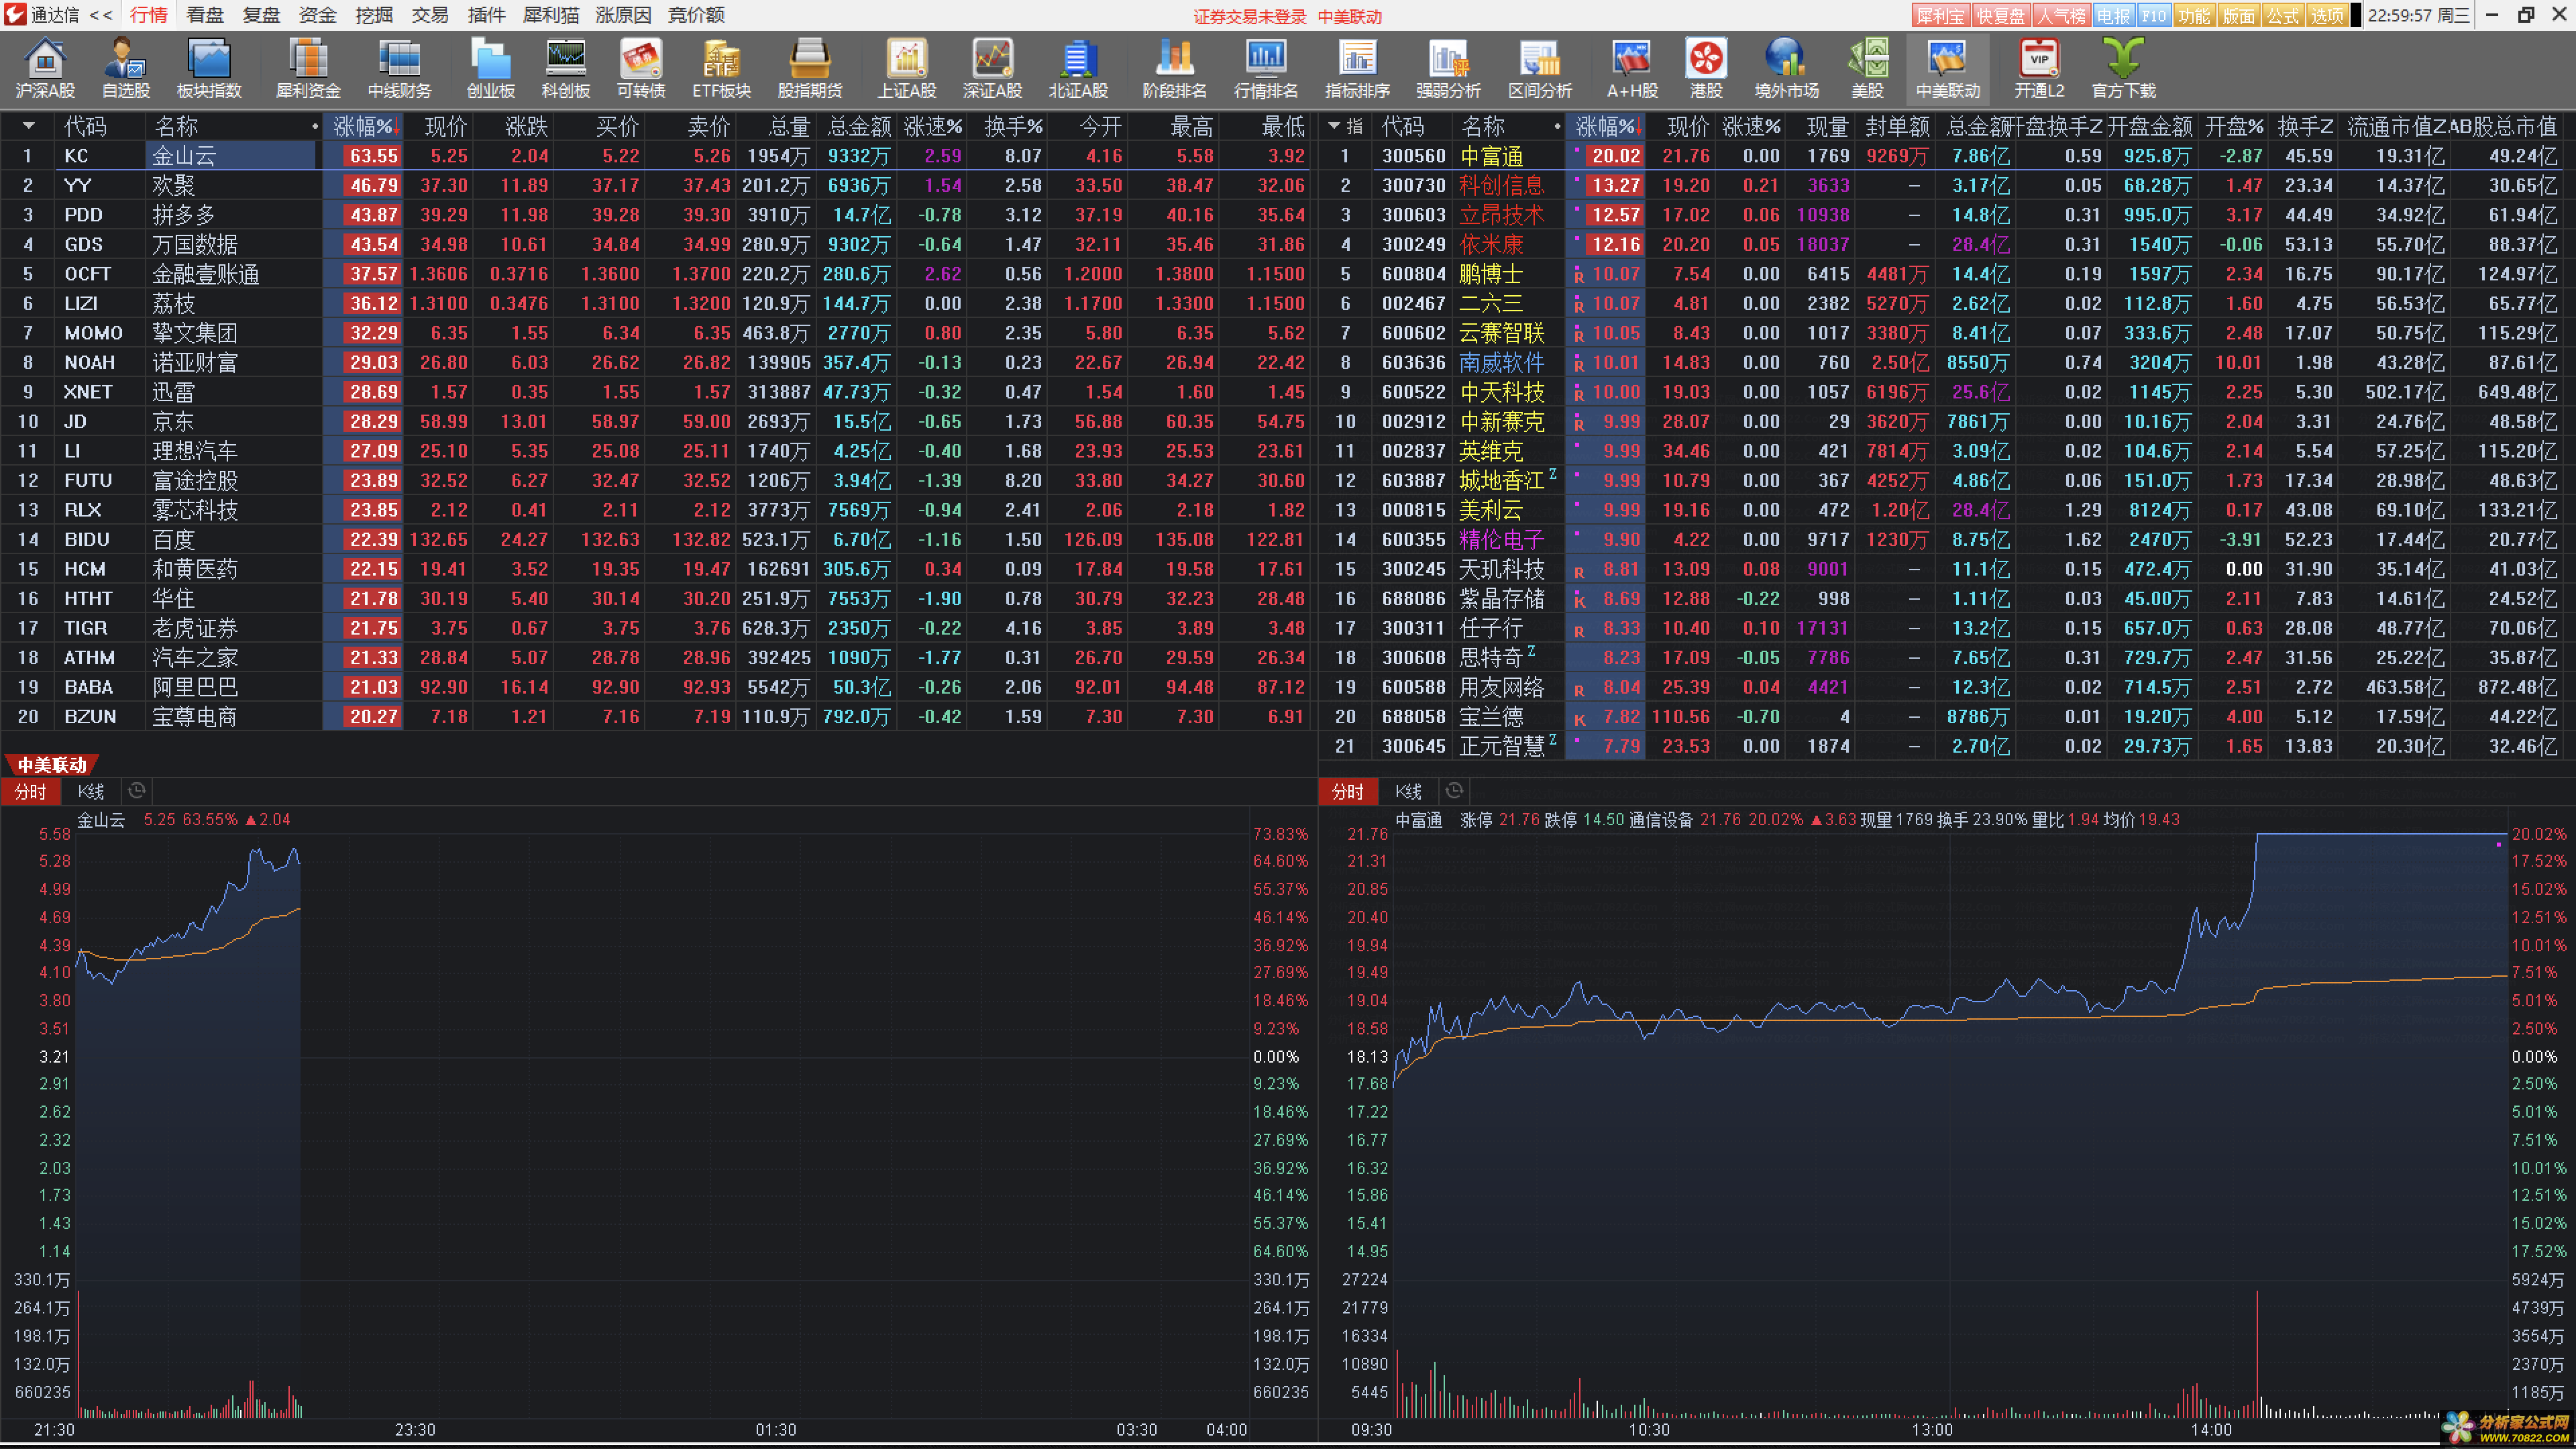Switch left chart to K线 tab
The width and height of the screenshot is (2576, 1449).
point(91,792)
